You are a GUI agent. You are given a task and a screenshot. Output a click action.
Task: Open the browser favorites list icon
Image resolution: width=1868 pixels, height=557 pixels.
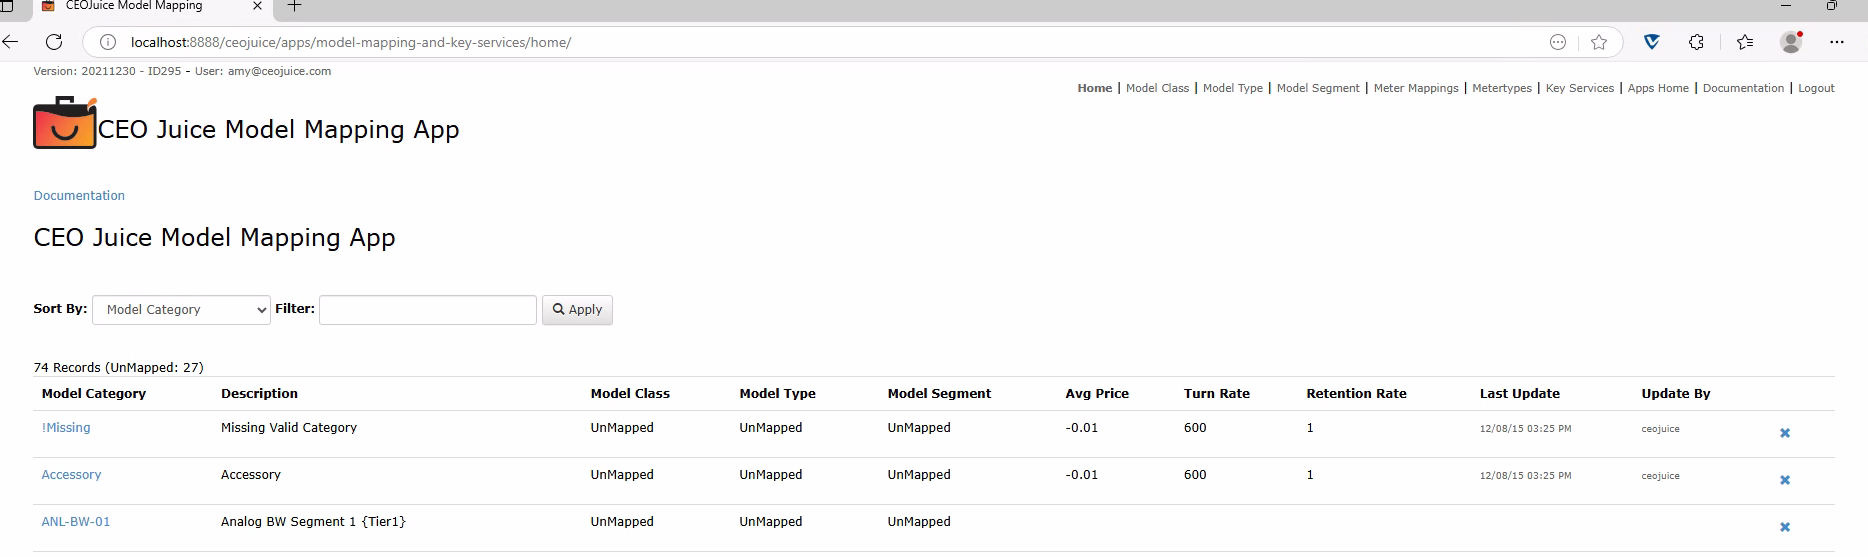pyautogui.click(x=1745, y=42)
